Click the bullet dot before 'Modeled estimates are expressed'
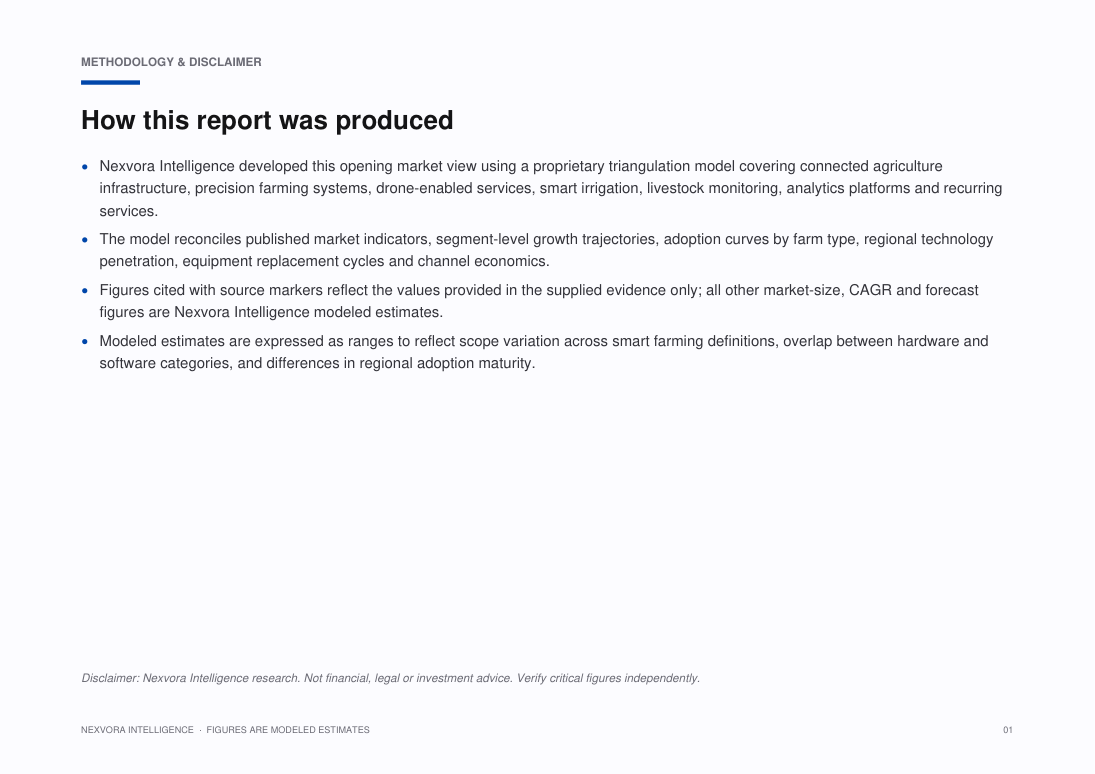The height and width of the screenshot is (774, 1095). [x=85, y=342]
